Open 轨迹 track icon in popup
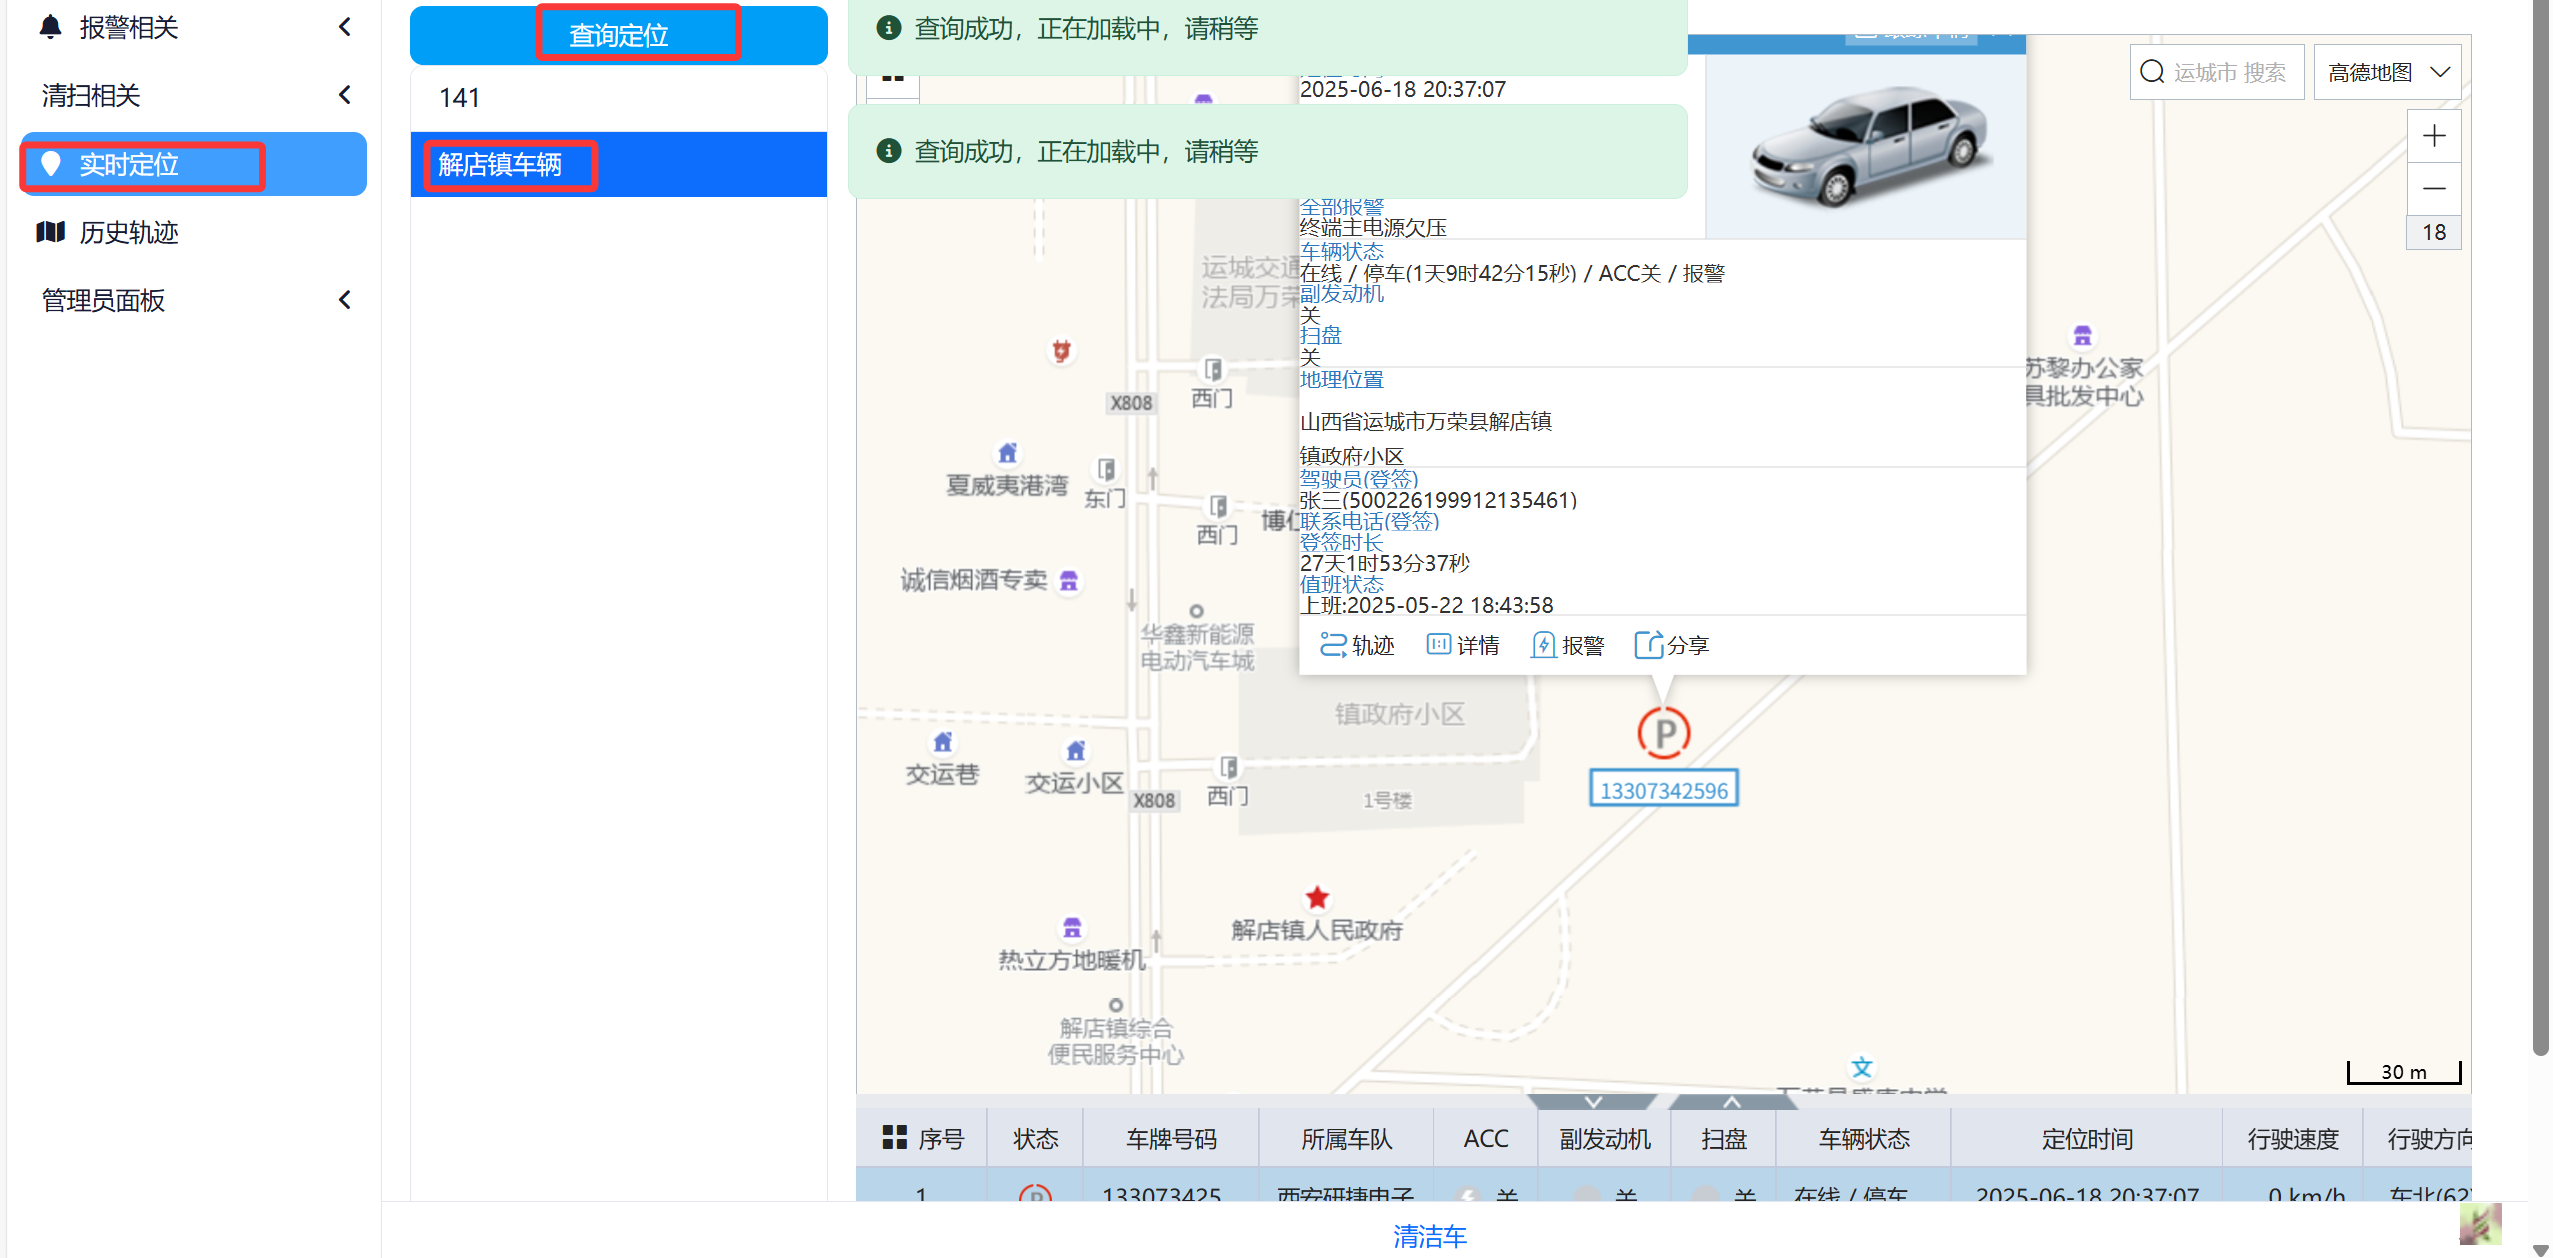The width and height of the screenshot is (2553, 1258). [1332, 645]
